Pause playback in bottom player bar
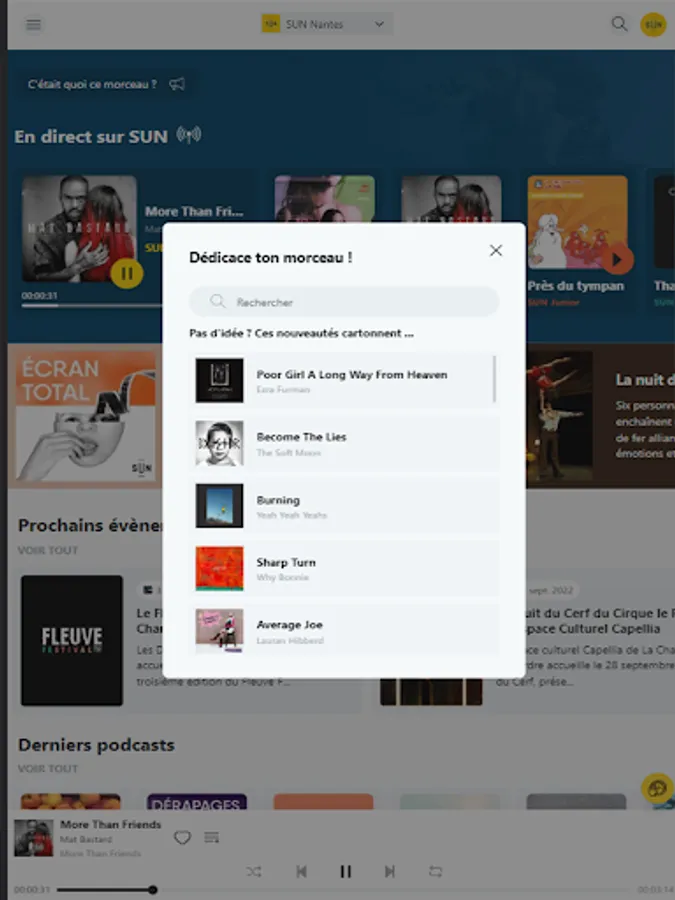This screenshot has height=900, width=675. pyautogui.click(x=346, y=872)
